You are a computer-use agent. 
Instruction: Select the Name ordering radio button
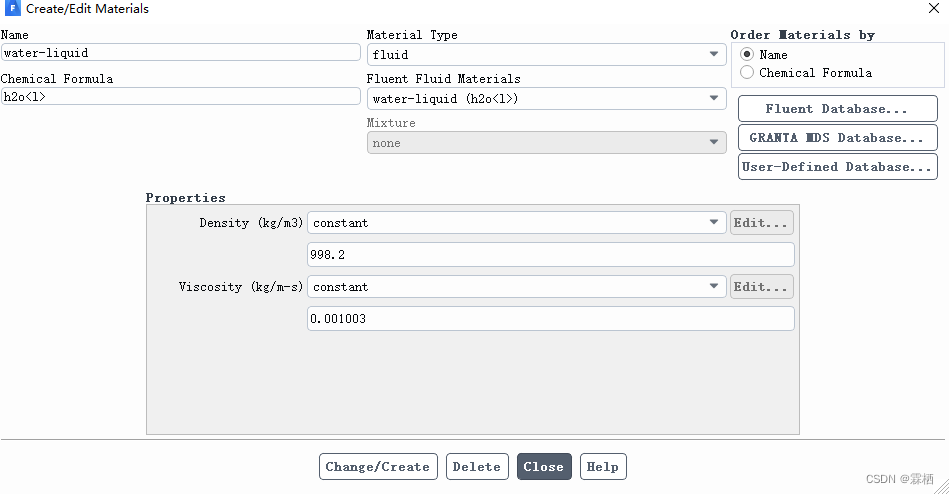(x=747, y=55)
